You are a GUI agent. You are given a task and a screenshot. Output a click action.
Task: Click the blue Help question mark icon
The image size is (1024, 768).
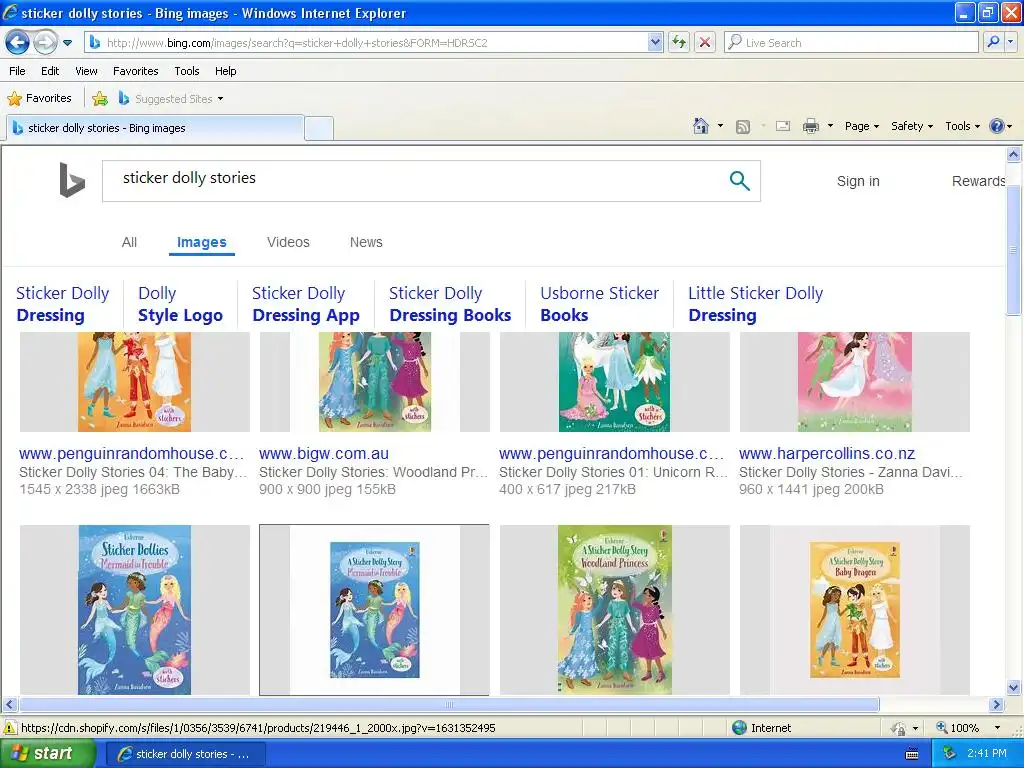tap(997, 126)
